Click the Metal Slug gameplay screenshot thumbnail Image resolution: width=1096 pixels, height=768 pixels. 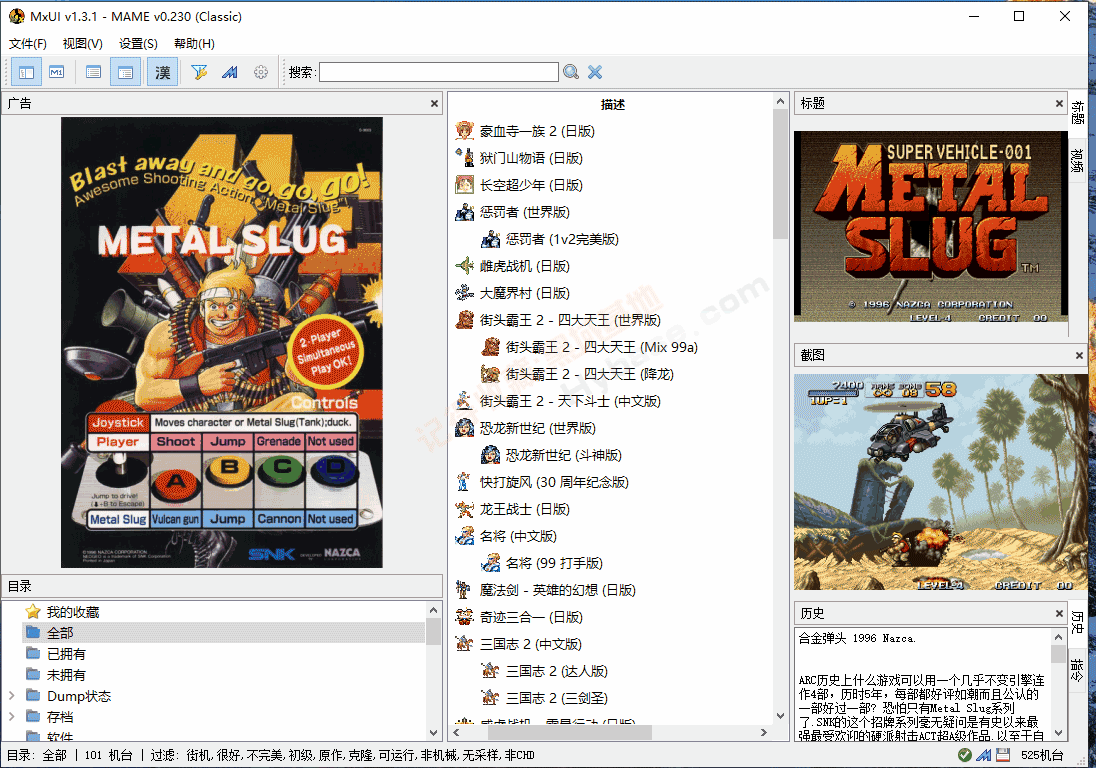[x=940, y=482]
